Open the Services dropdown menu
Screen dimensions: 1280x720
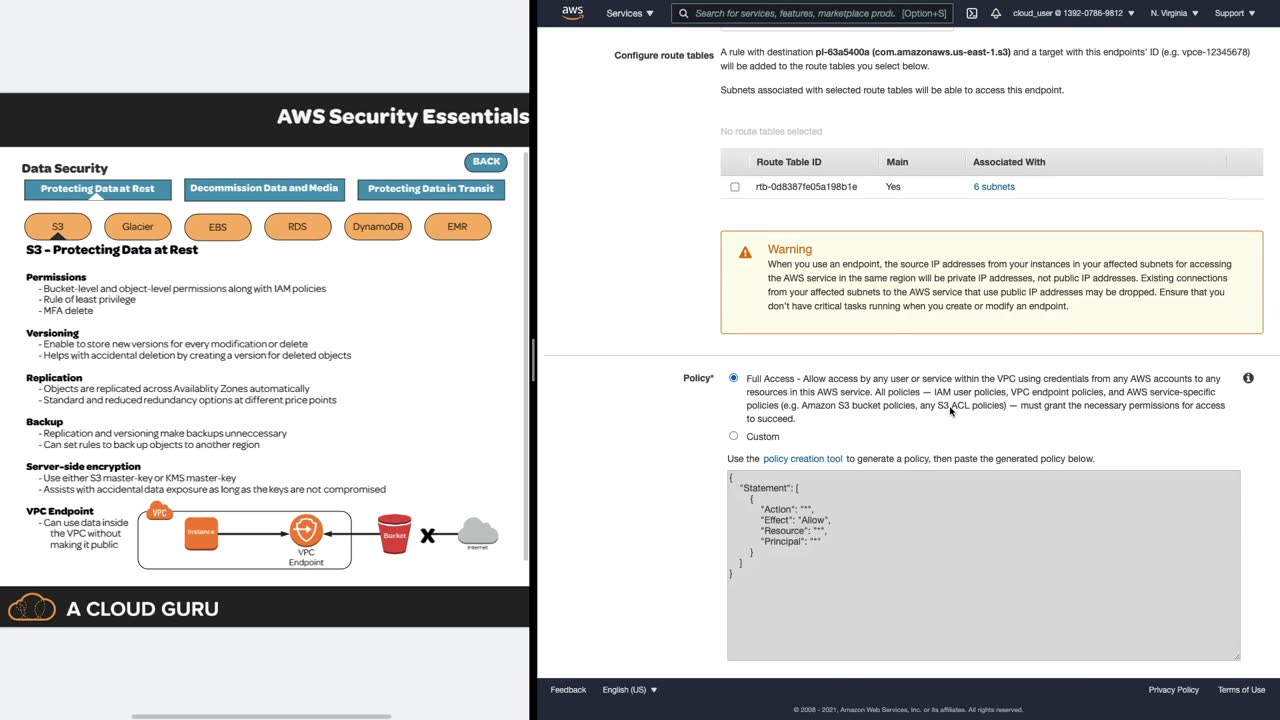point(630,13)
